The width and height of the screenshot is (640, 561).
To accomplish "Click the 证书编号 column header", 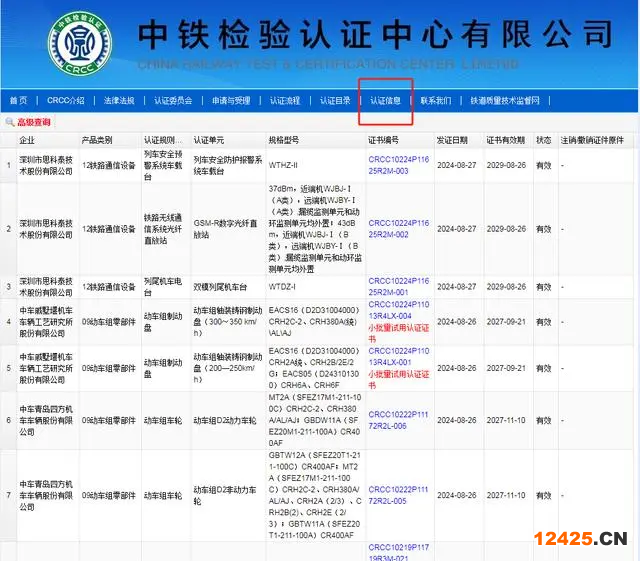I will (x=383, y=140).
